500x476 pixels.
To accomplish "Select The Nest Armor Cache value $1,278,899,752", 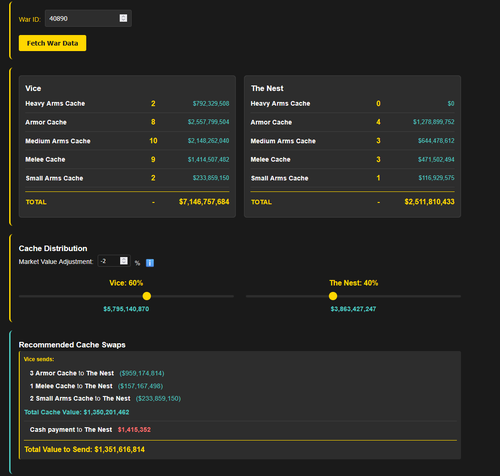I will (x=434, y=122).
